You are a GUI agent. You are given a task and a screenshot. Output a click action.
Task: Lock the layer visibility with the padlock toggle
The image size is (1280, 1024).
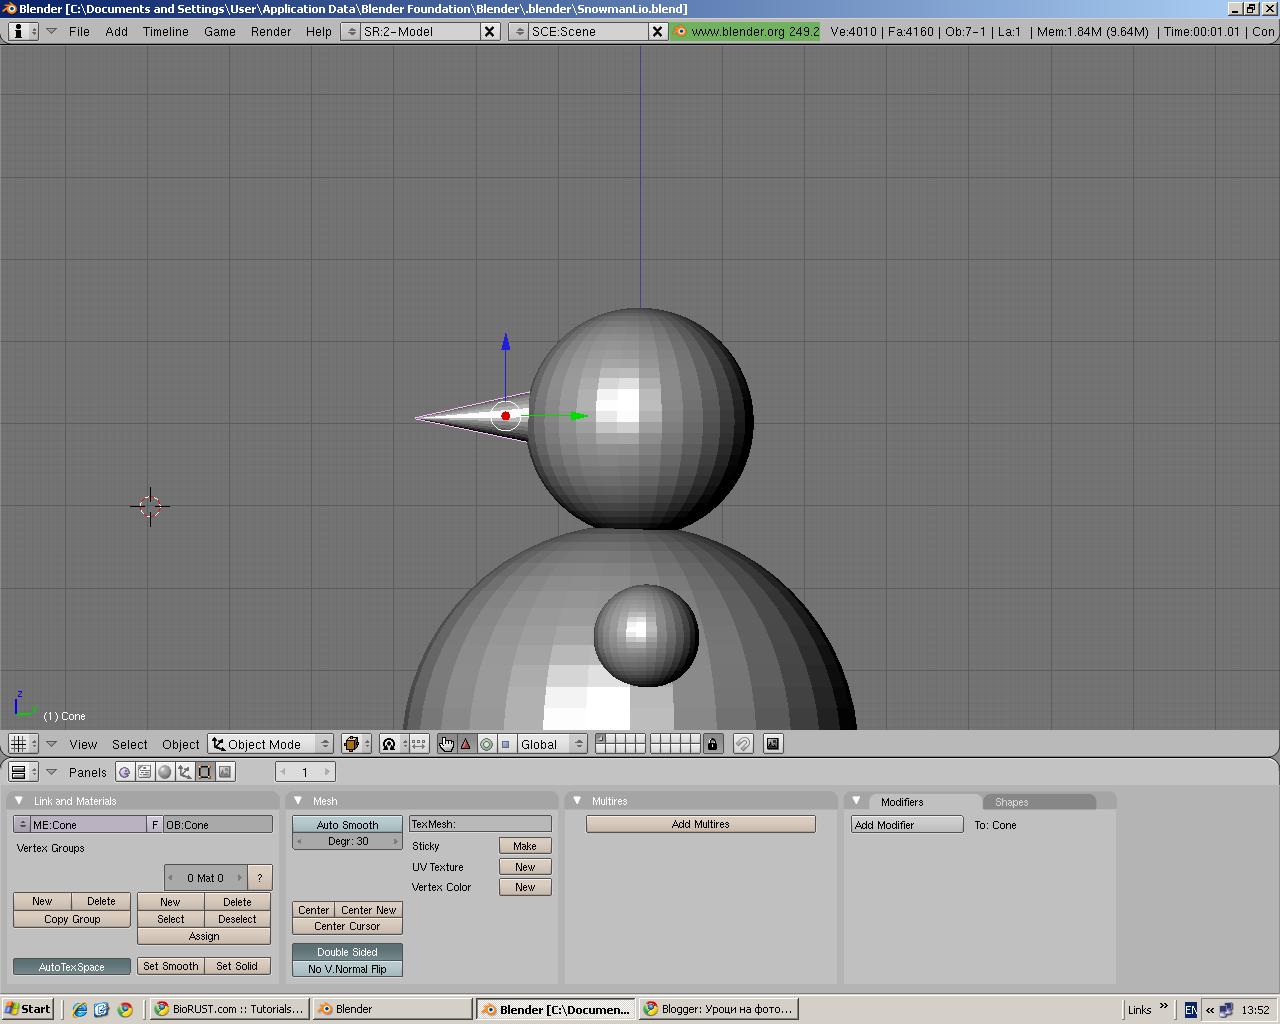pyautogui.click(x=711, y=744)
